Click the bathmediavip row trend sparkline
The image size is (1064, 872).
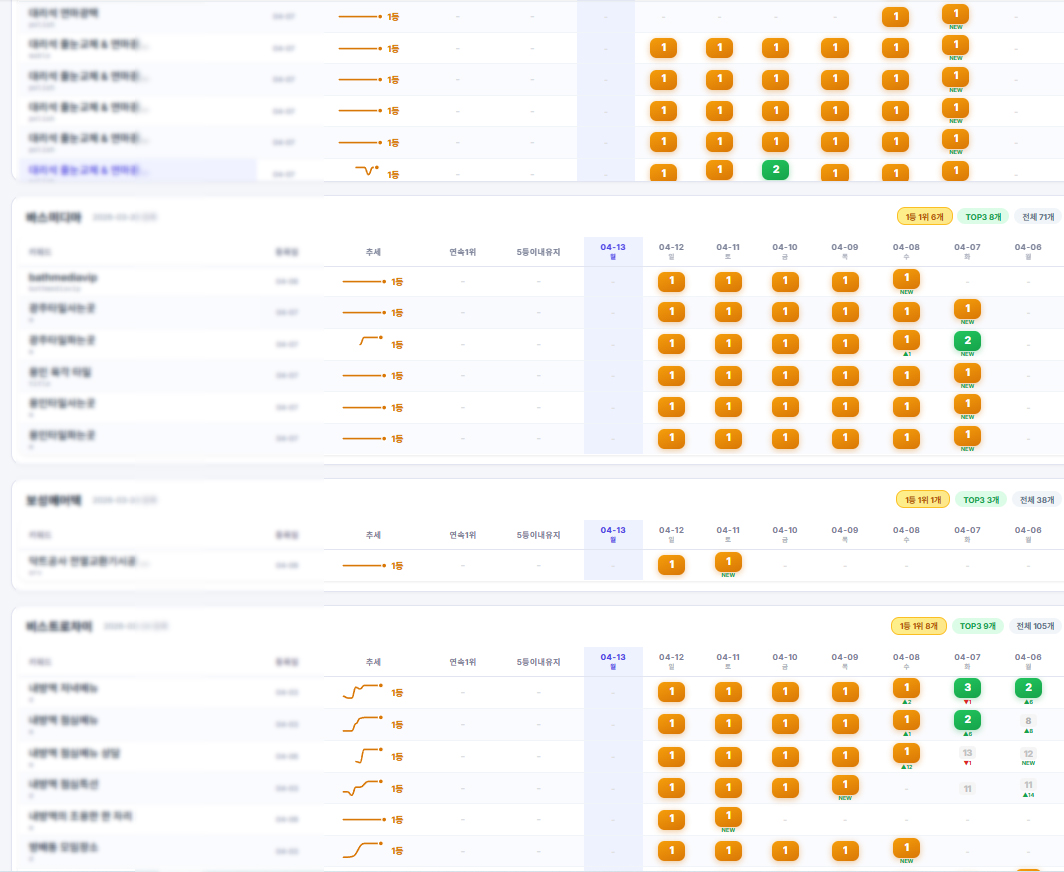coord(363,282)
